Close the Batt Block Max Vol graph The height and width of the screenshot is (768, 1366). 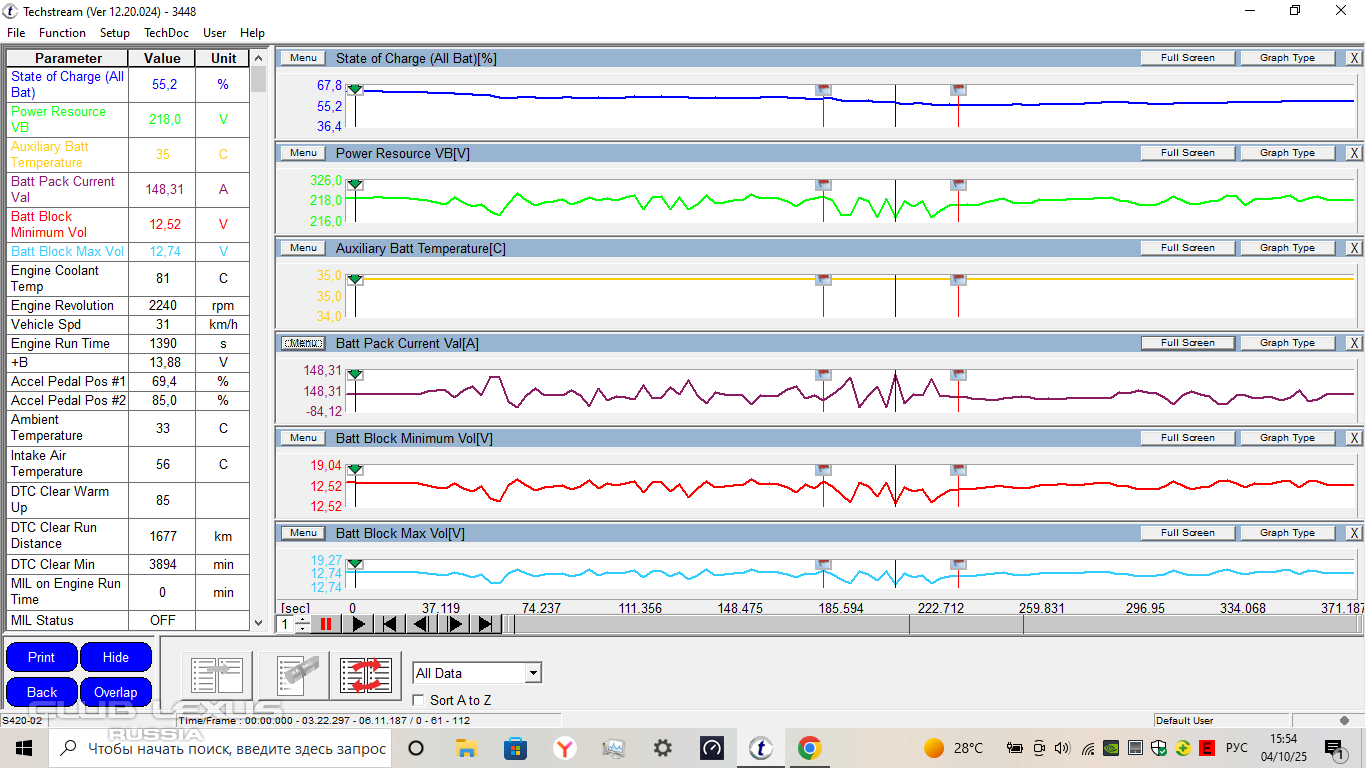[x=1353, y=533]
